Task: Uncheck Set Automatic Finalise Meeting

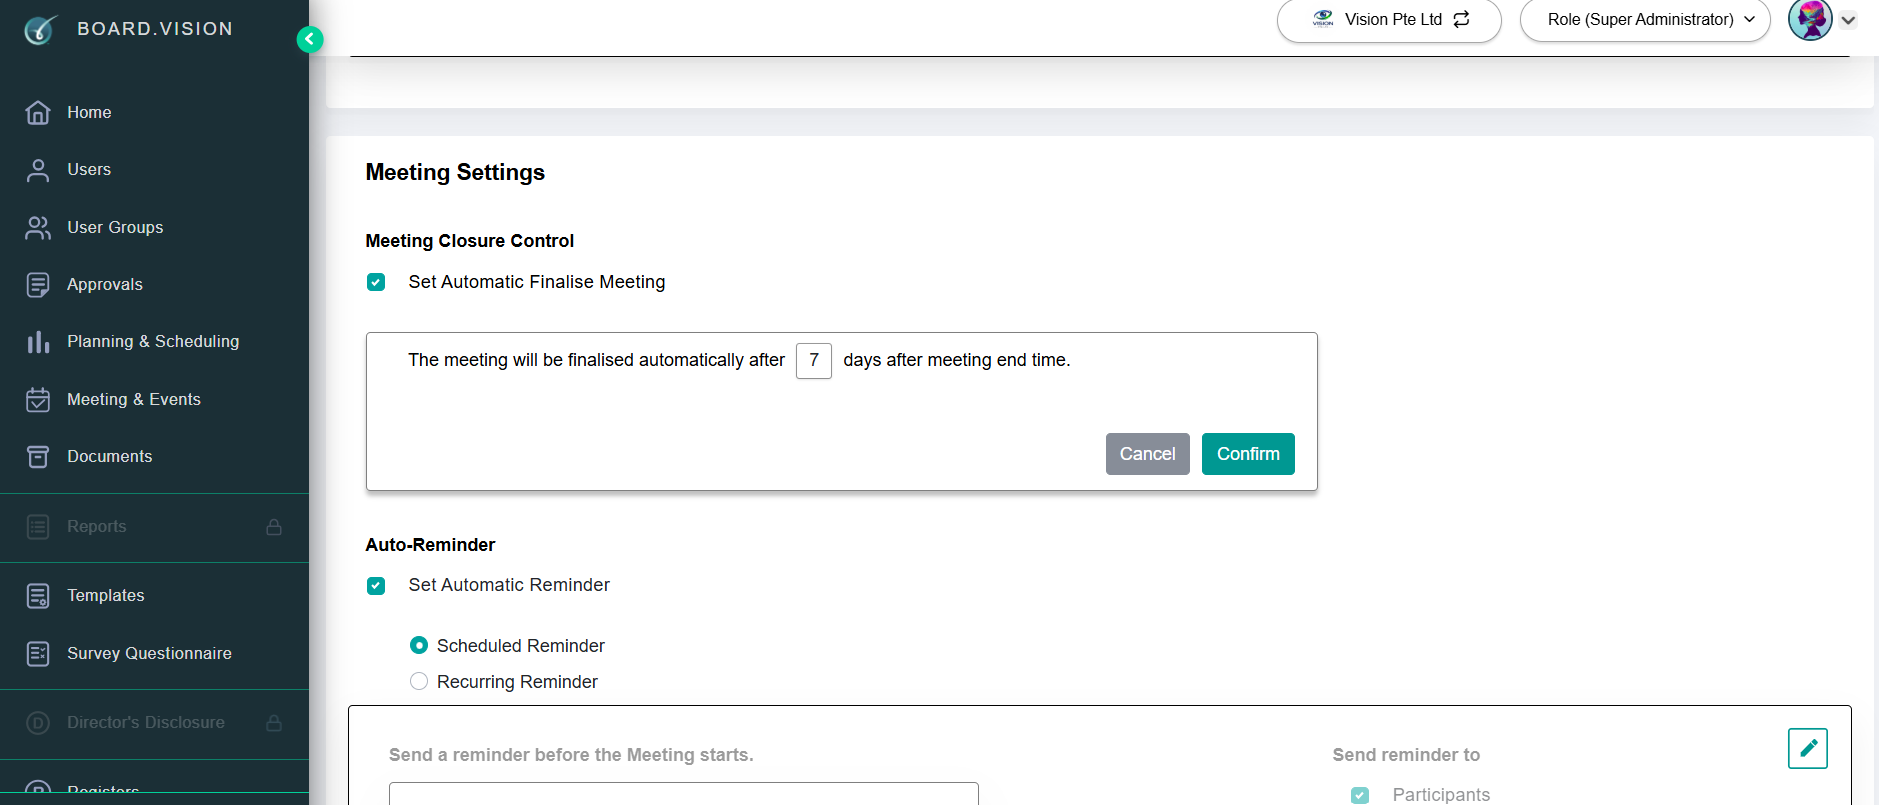Action: pyautogui.click(x=376, y=282)
